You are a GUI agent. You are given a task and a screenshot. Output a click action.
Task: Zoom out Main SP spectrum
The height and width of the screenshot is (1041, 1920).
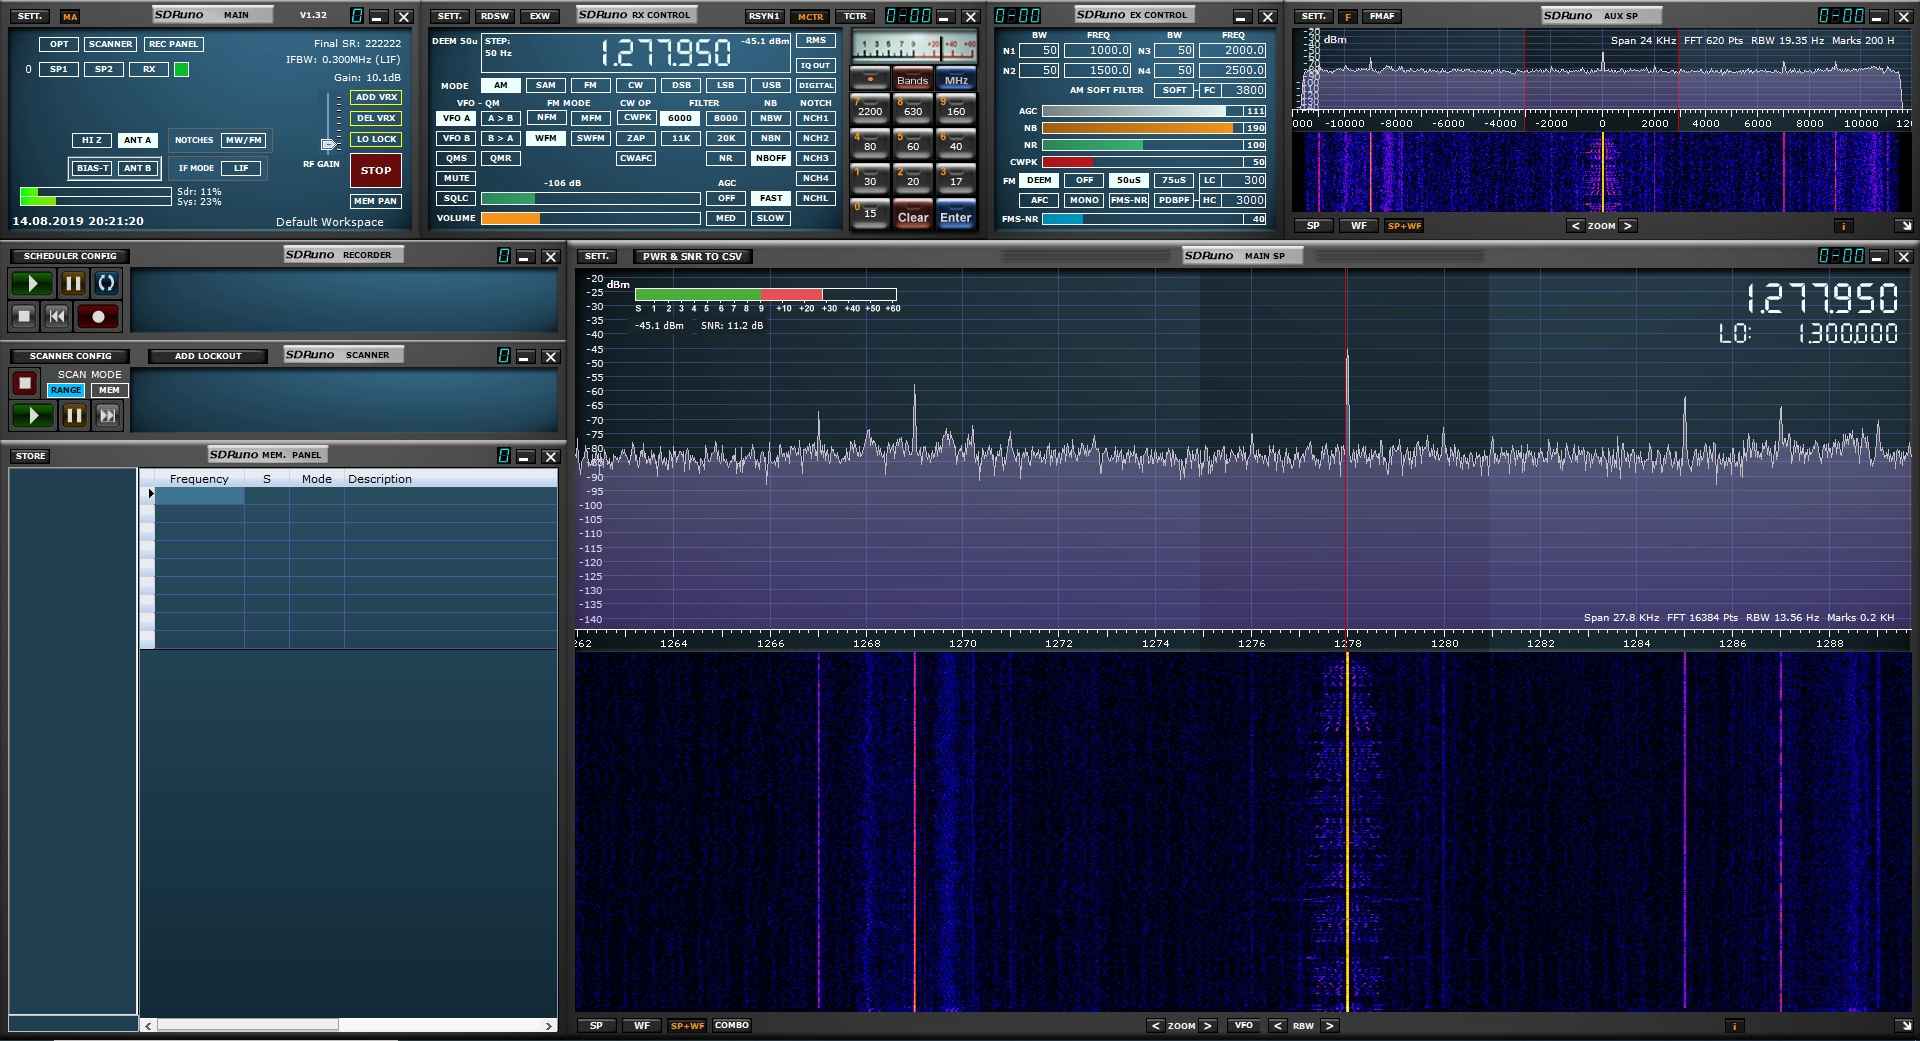click(x=1155, y=1026)
